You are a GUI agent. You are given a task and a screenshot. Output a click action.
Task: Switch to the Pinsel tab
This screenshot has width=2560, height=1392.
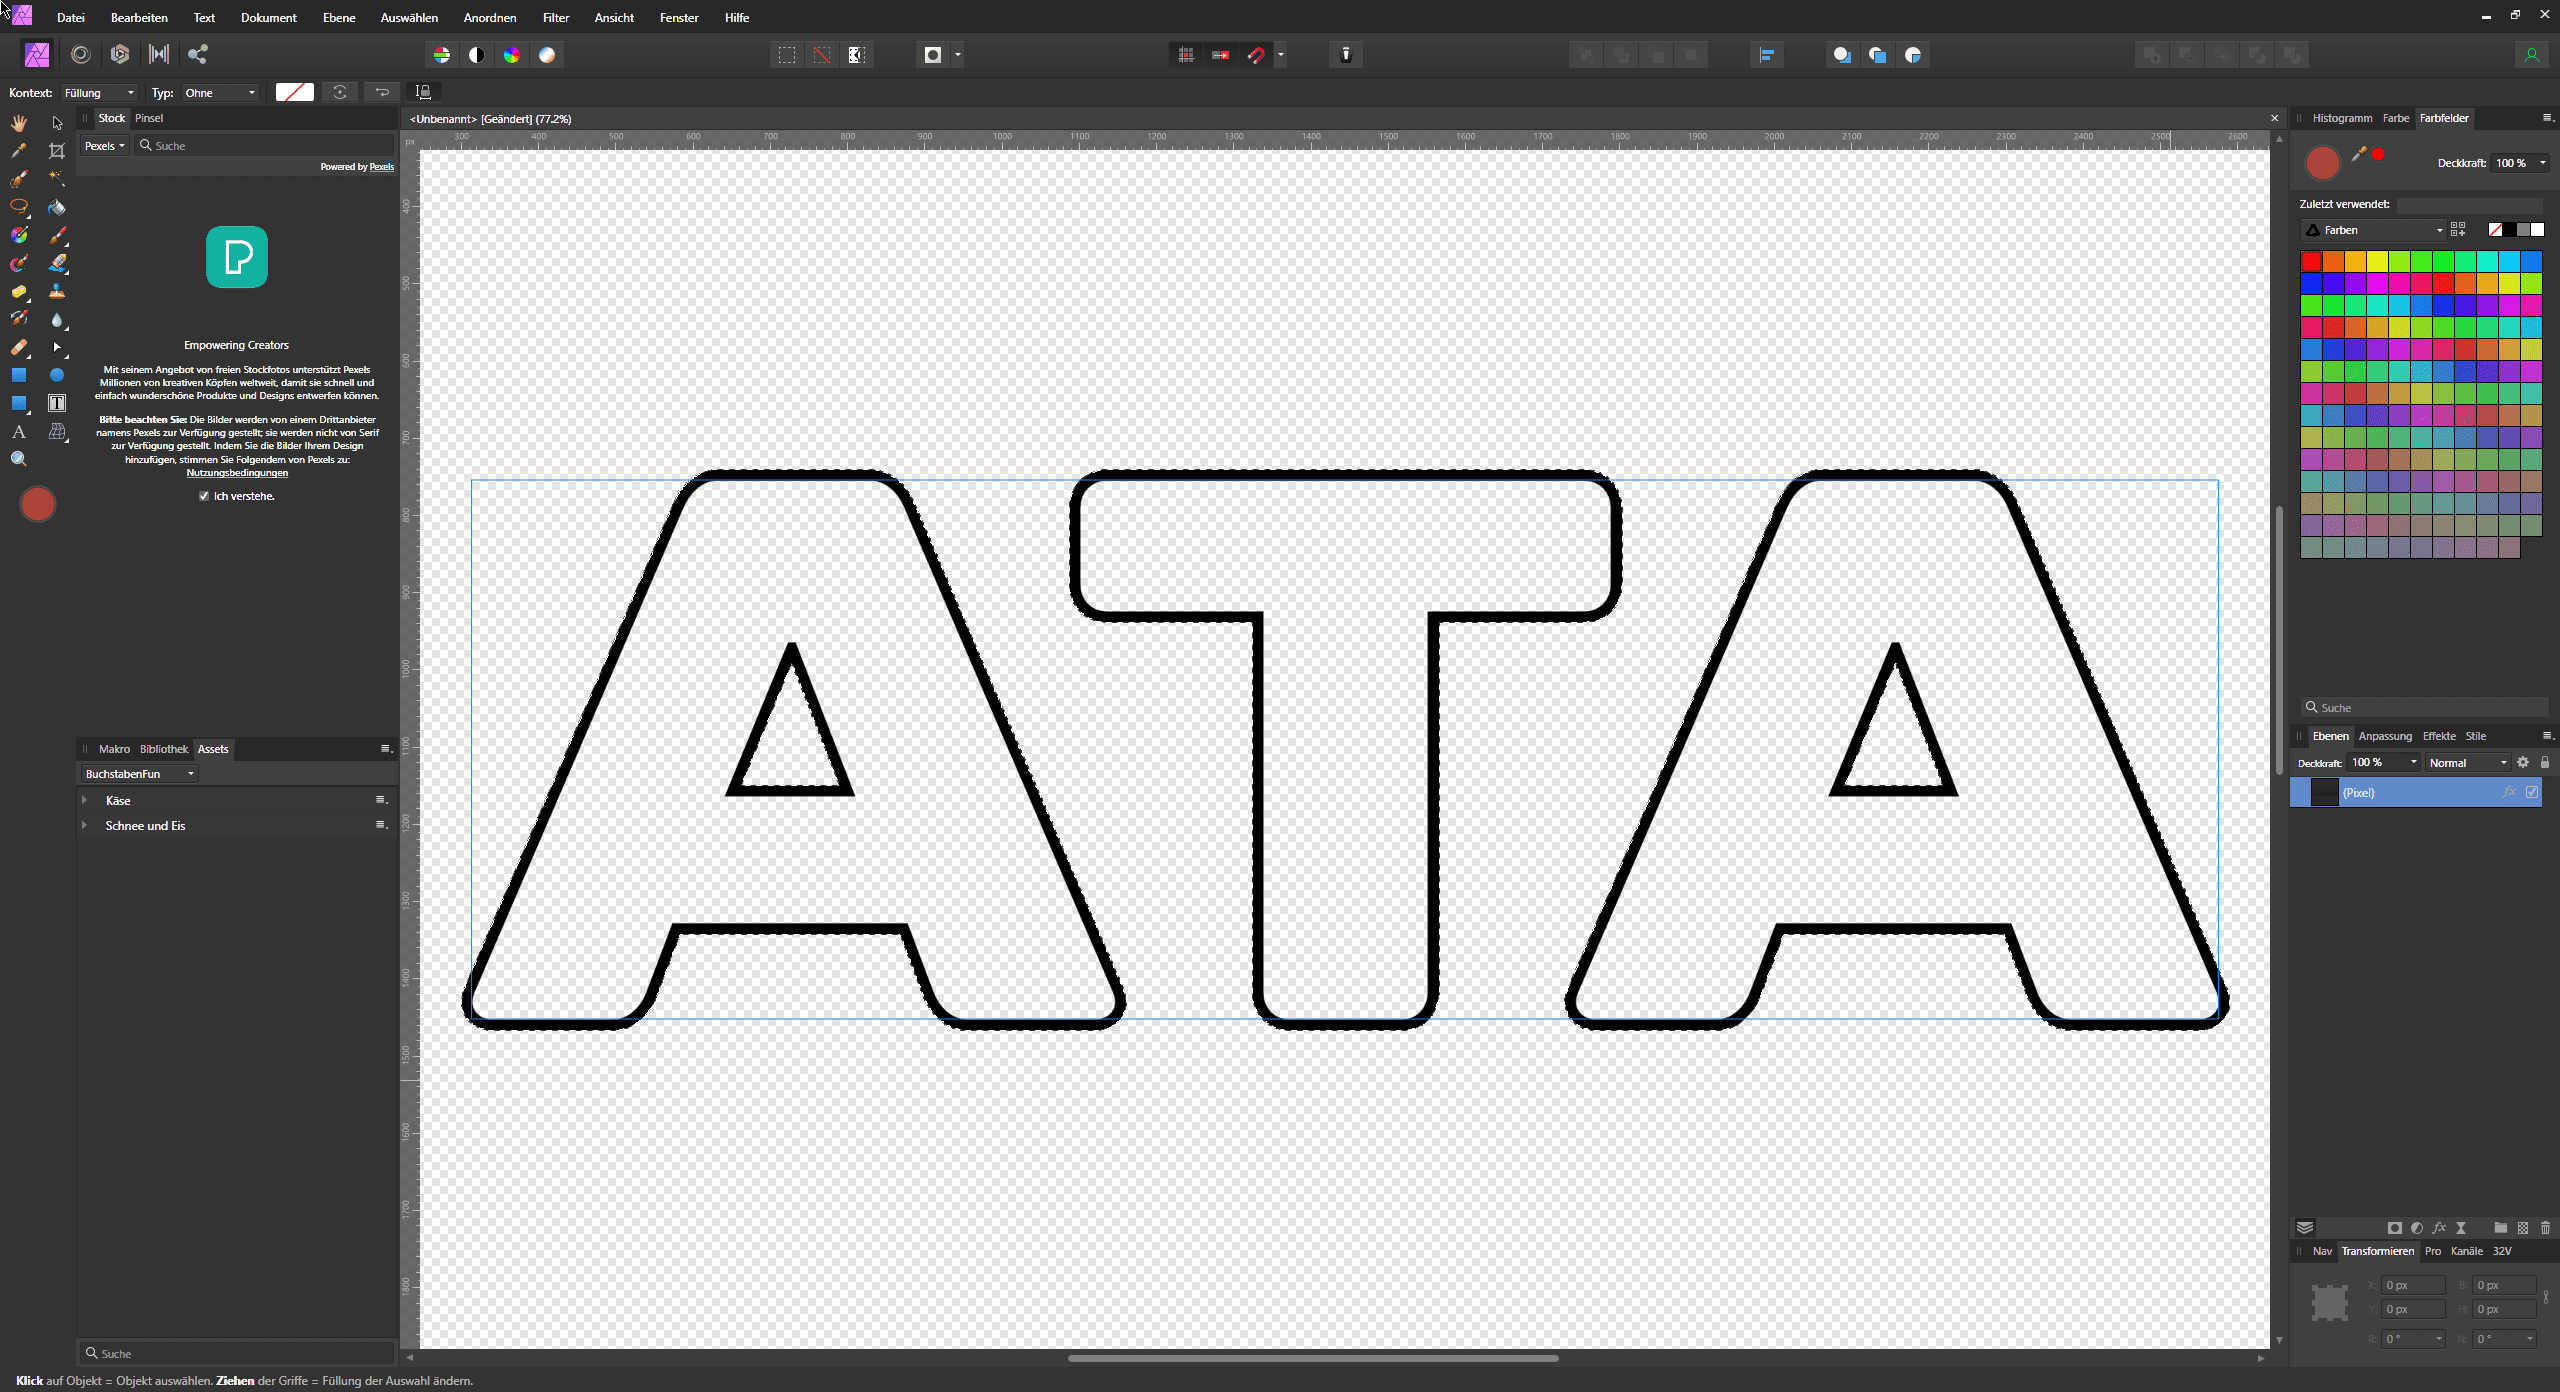pyautogui.click(x=149, y=118)
